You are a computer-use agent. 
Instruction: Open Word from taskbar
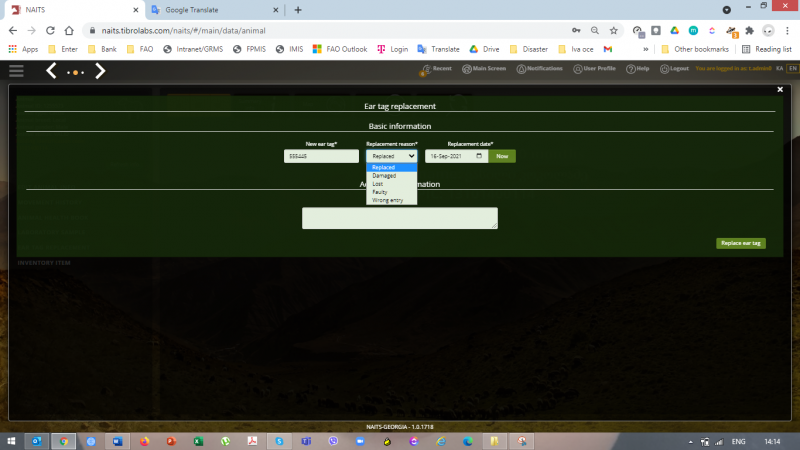coord(118,441)
